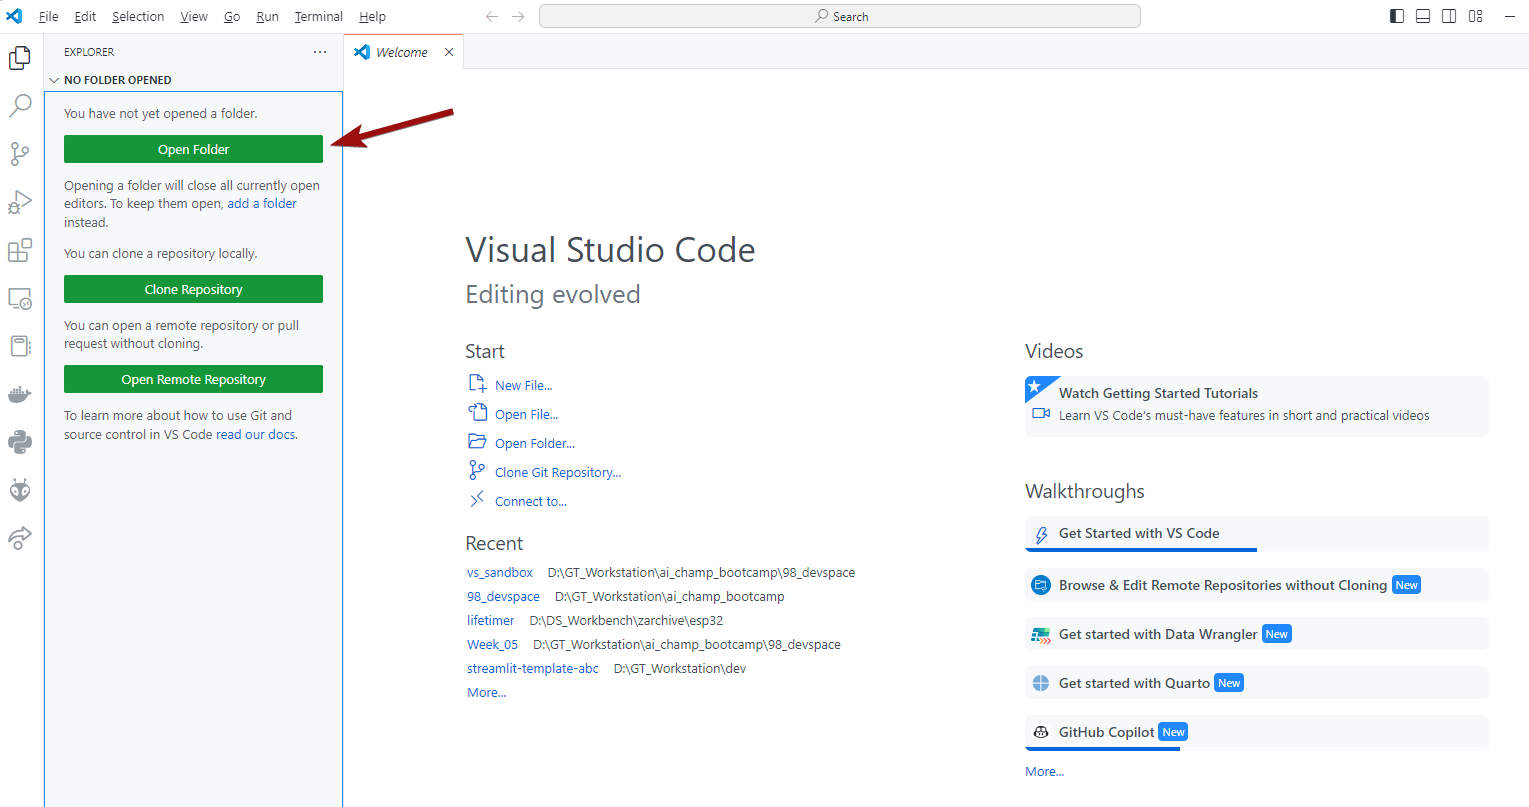Toggle the bottom panel layout icon
This screenshot has width=1529, height=807.
point(1423,16)
